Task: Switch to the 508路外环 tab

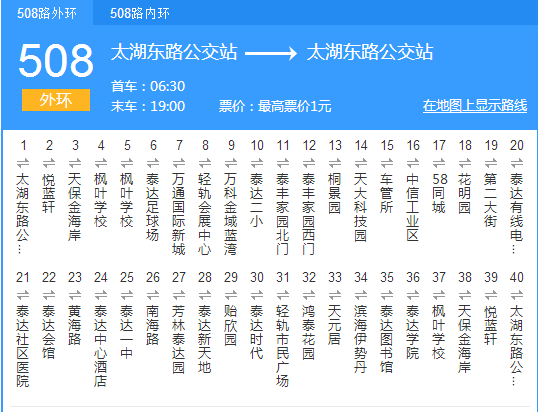Action: (x=47, y=13)
